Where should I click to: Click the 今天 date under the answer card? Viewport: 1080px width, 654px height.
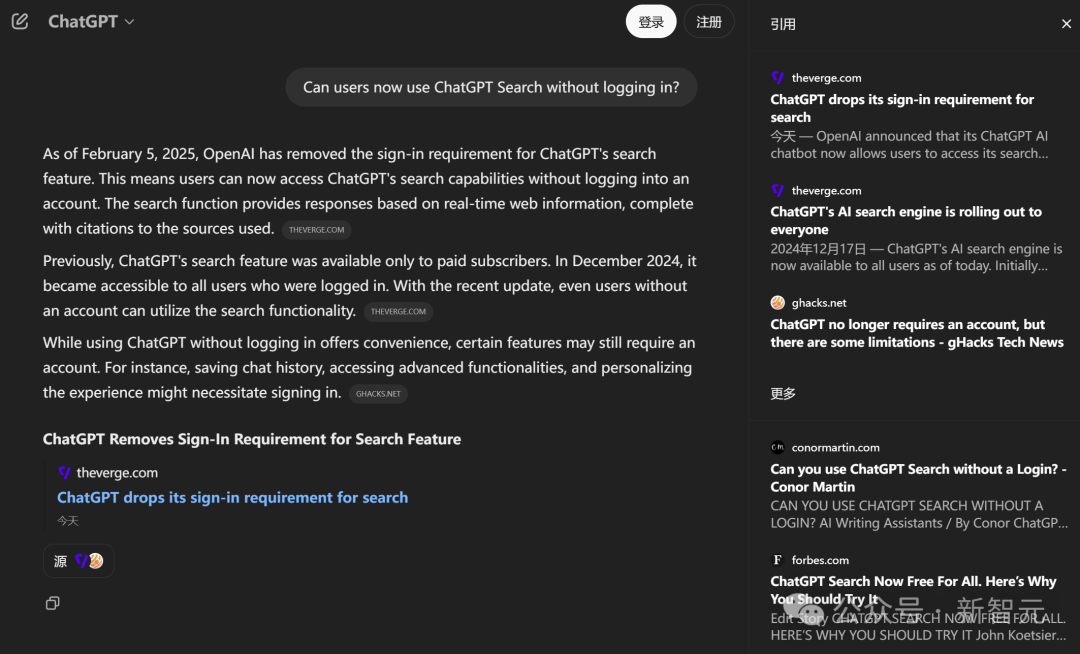[68, 521]
